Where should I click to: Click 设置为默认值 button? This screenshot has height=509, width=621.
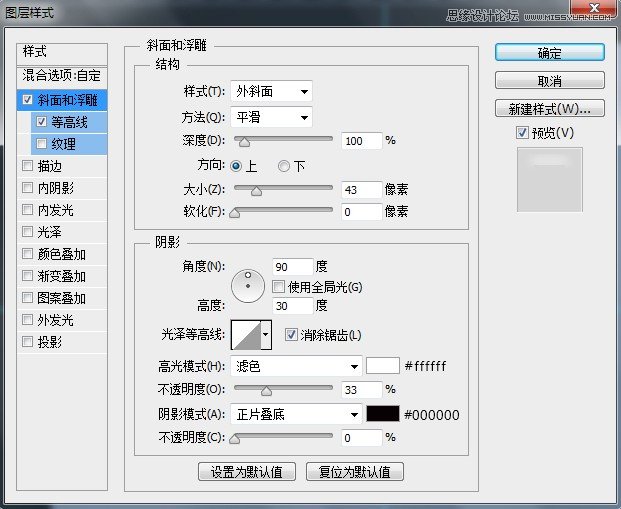pyautogui.click(x=247, y=471)
